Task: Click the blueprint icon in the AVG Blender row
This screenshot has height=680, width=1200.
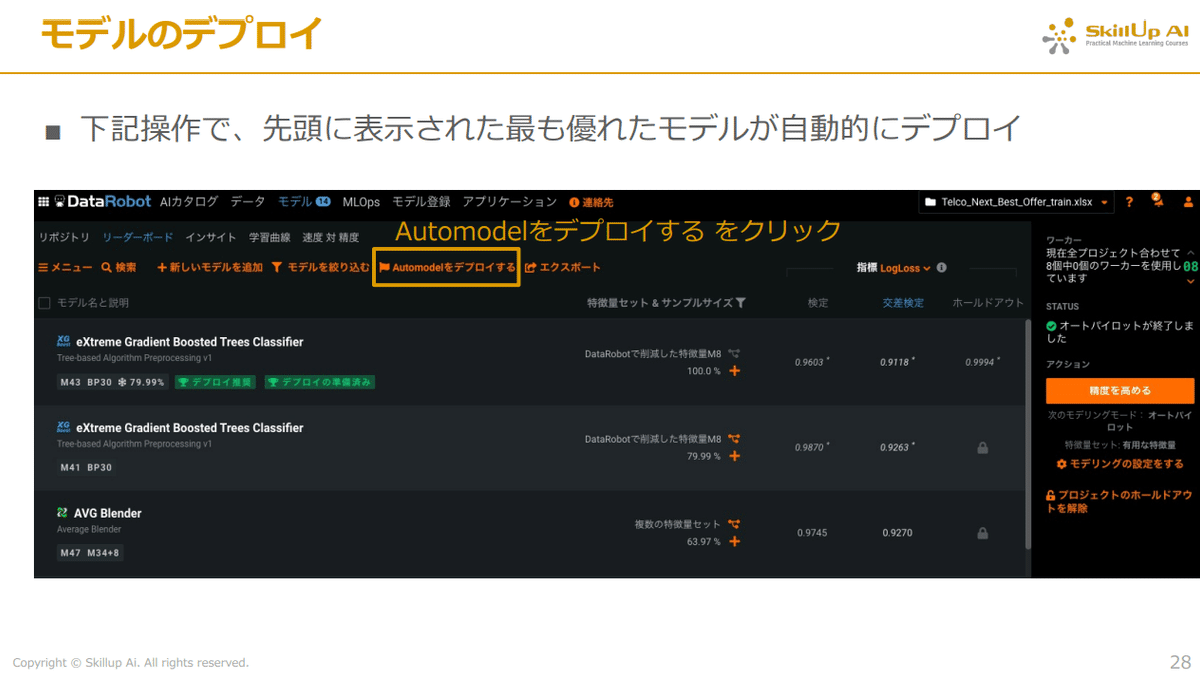Action: [734, 524]
